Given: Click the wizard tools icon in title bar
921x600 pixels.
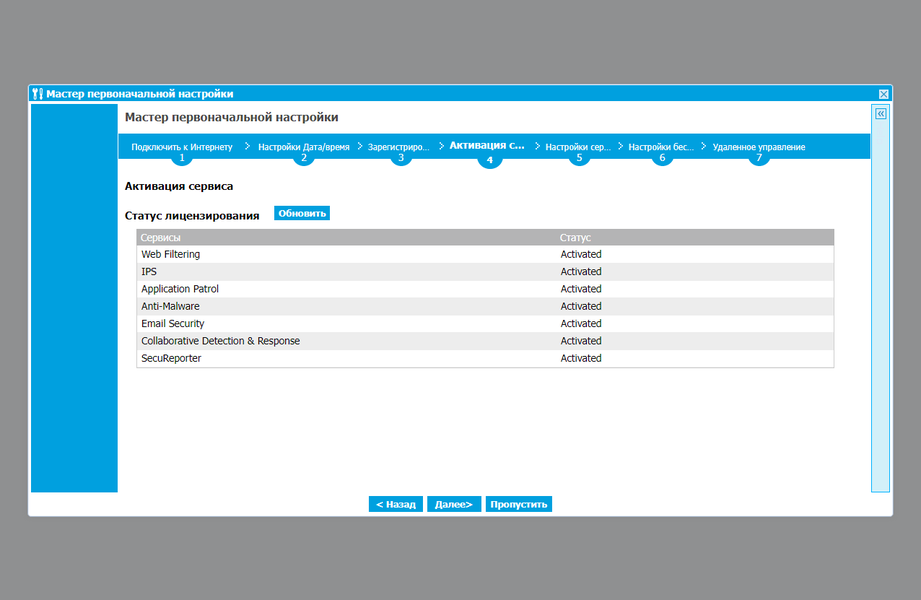Looking at the screenshot, I should click(x=38, y=94).
